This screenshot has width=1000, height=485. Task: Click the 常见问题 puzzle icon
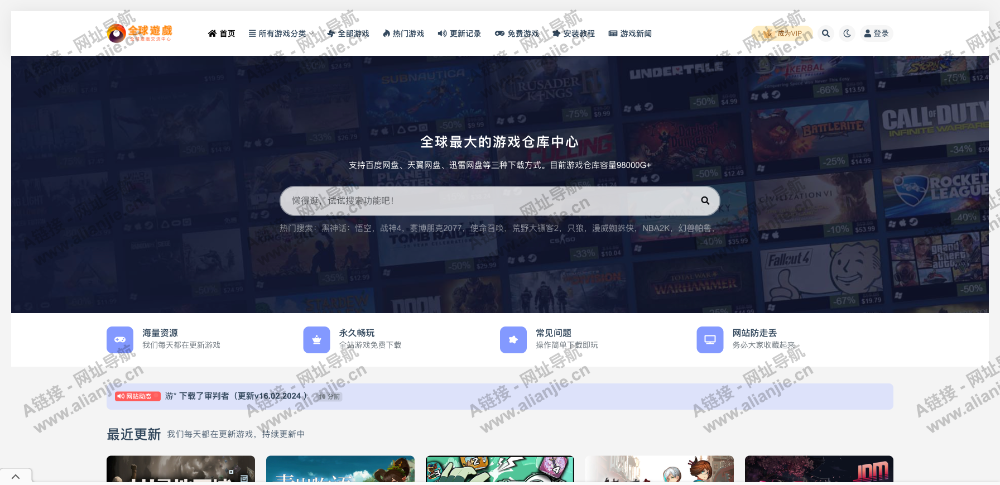pyautogui.click(x=513, y=340)
